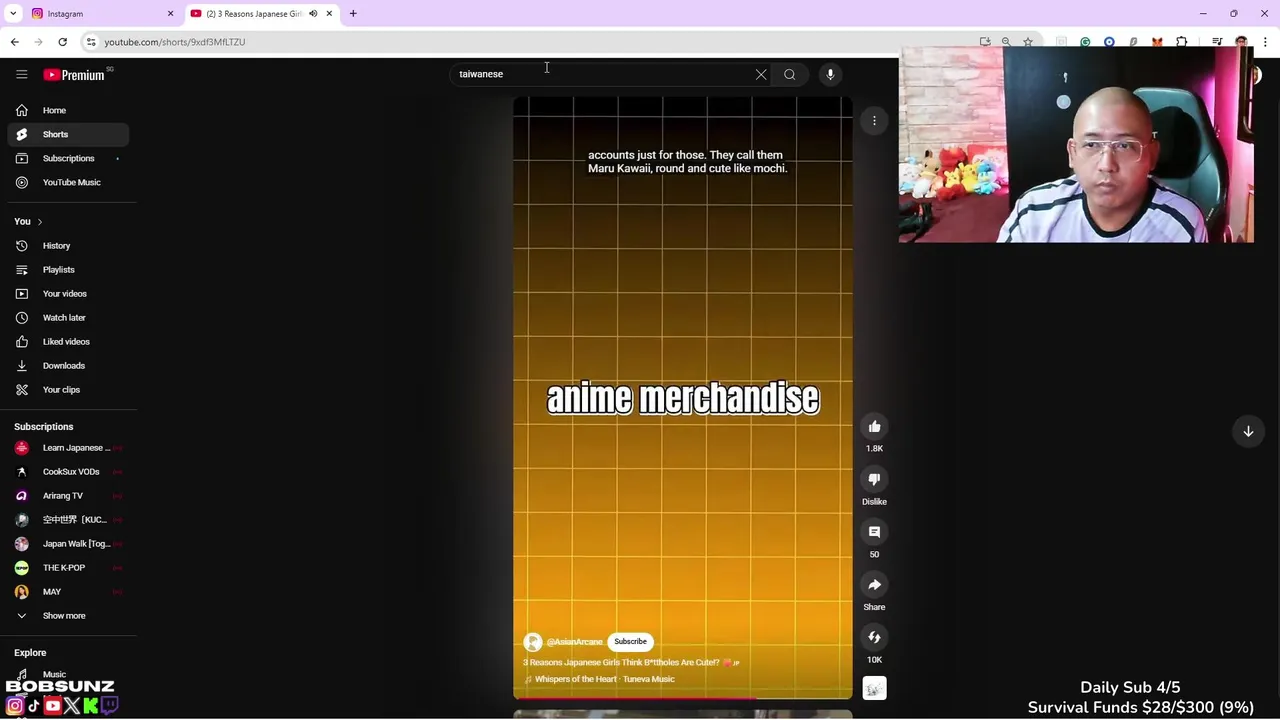
Task: Open a new browser tab
Action: pos(353,14)
